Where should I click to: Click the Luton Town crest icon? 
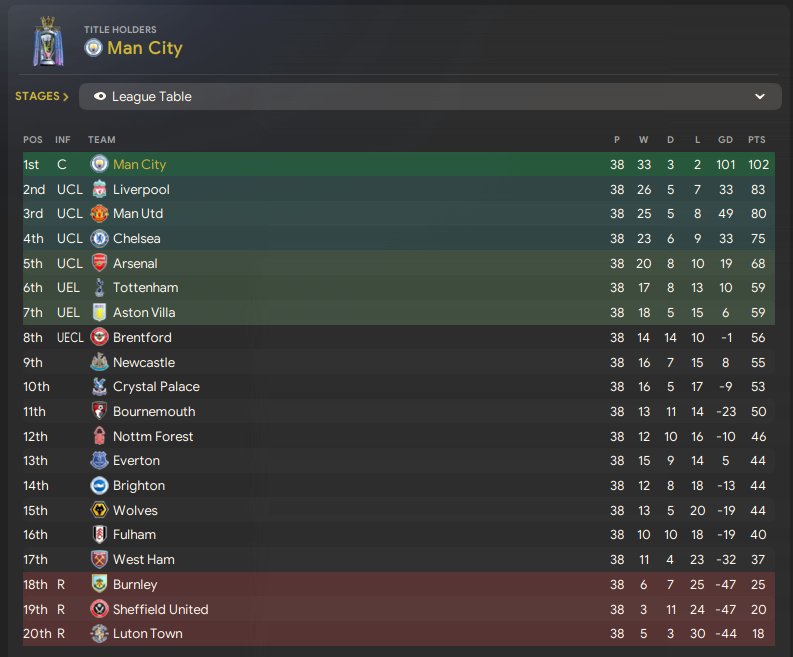(x=99, y=633)
